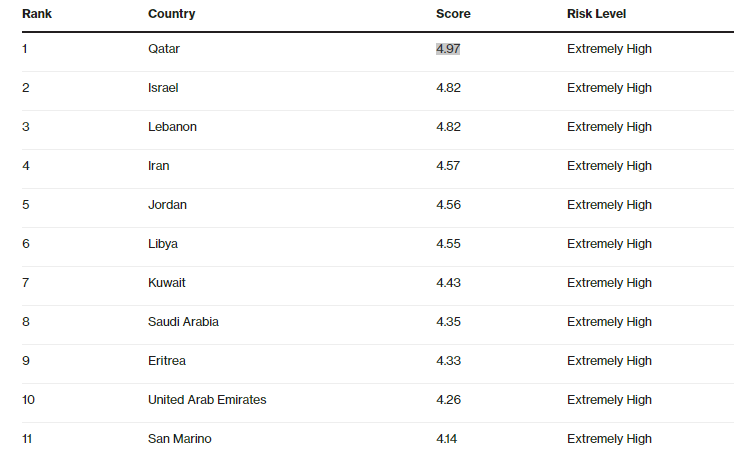Select the Israel country cell
The width and height of the screenshot is (734, 460).
point(163,88)
